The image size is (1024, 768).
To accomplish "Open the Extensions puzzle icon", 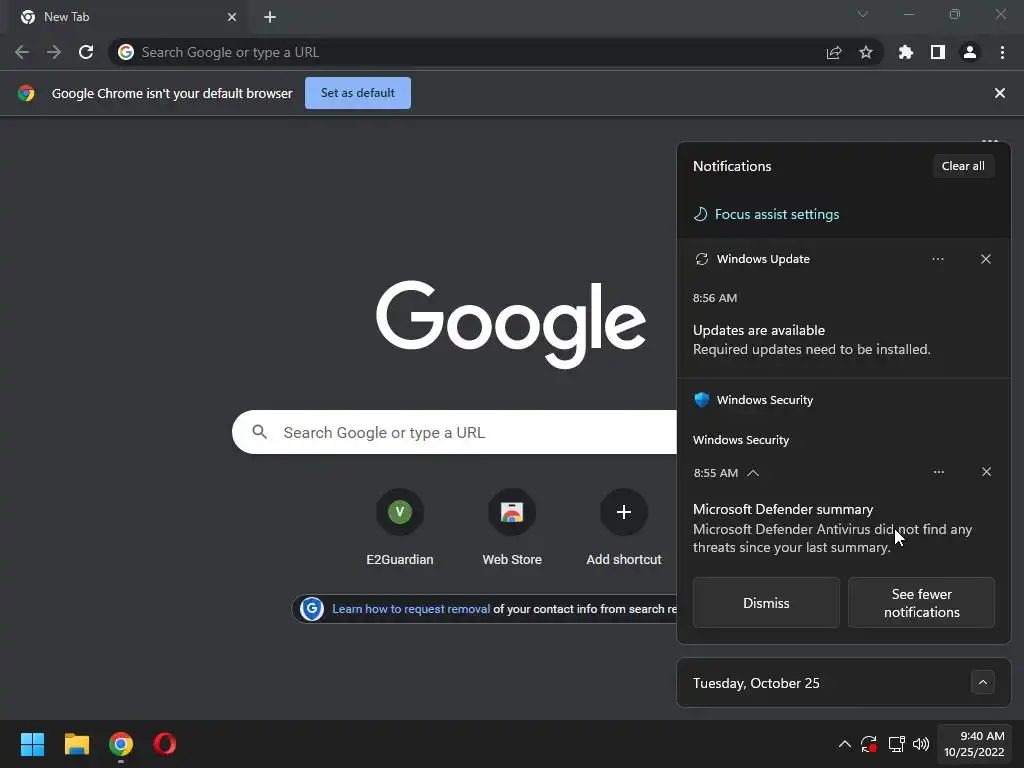I will coord(906,52).
